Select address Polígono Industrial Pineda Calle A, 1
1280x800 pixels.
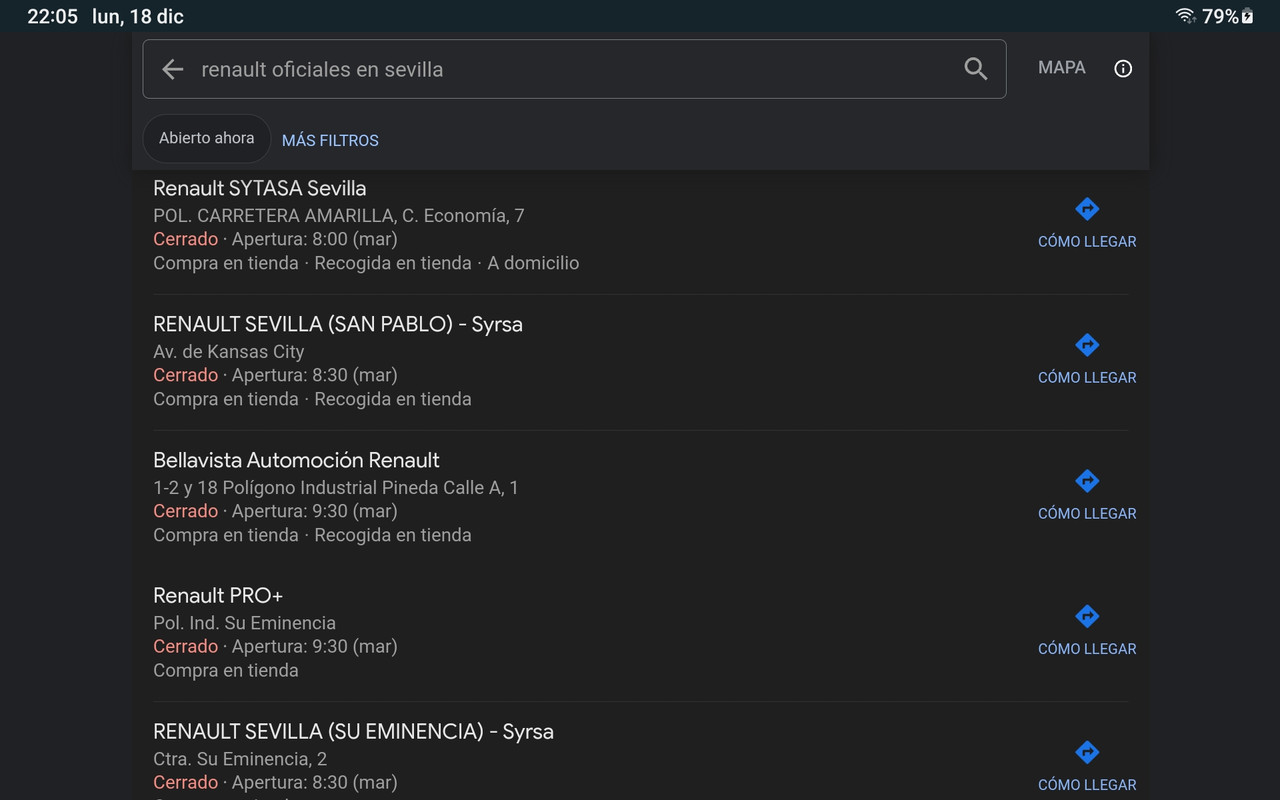click(336, 488)
